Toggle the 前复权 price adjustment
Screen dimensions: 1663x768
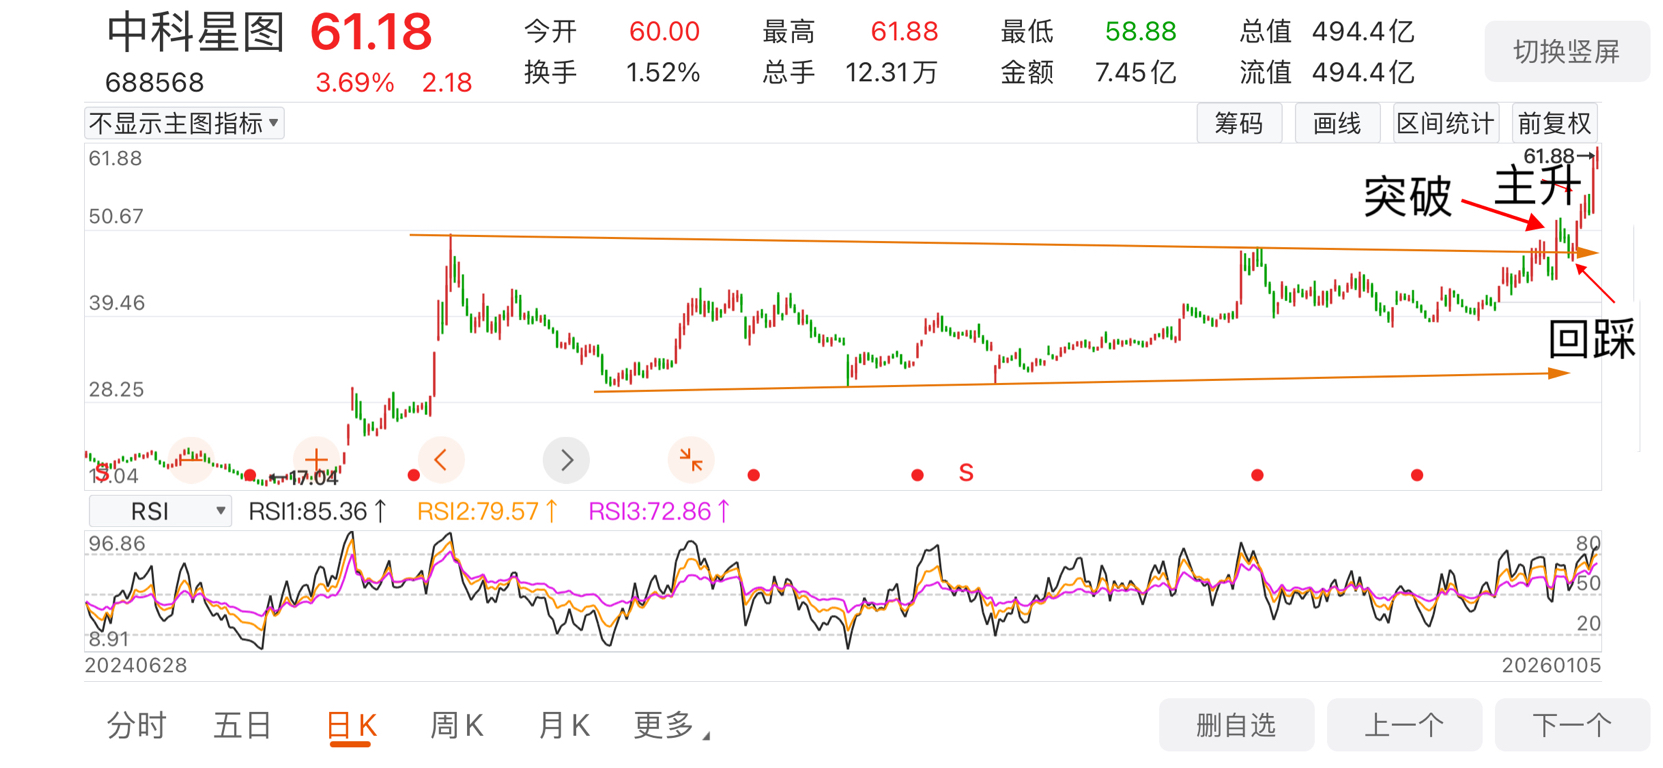(x=1554, y=123)
